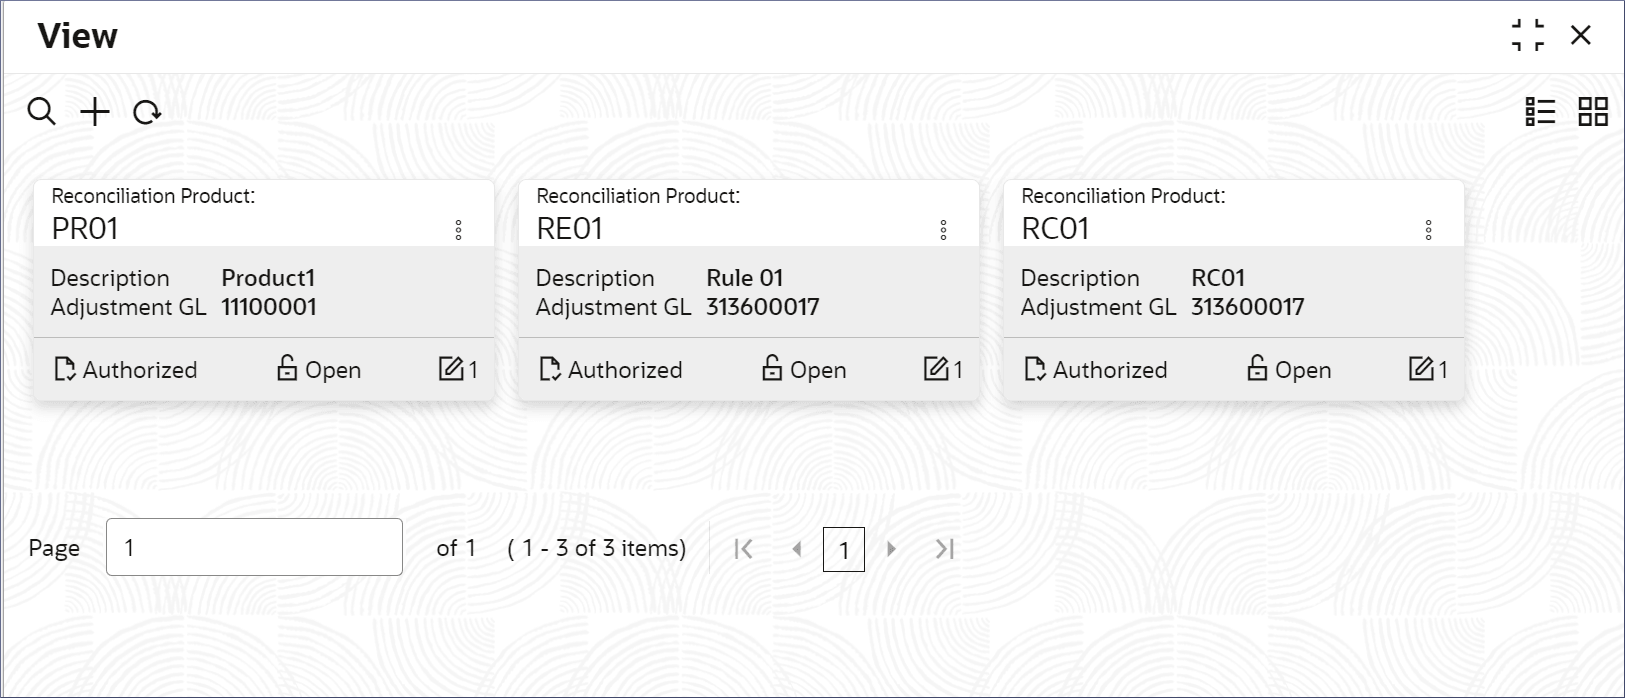Viewport: 1625px width, 698px height.
Task: Jump to the last page
Action: point(944,549)
